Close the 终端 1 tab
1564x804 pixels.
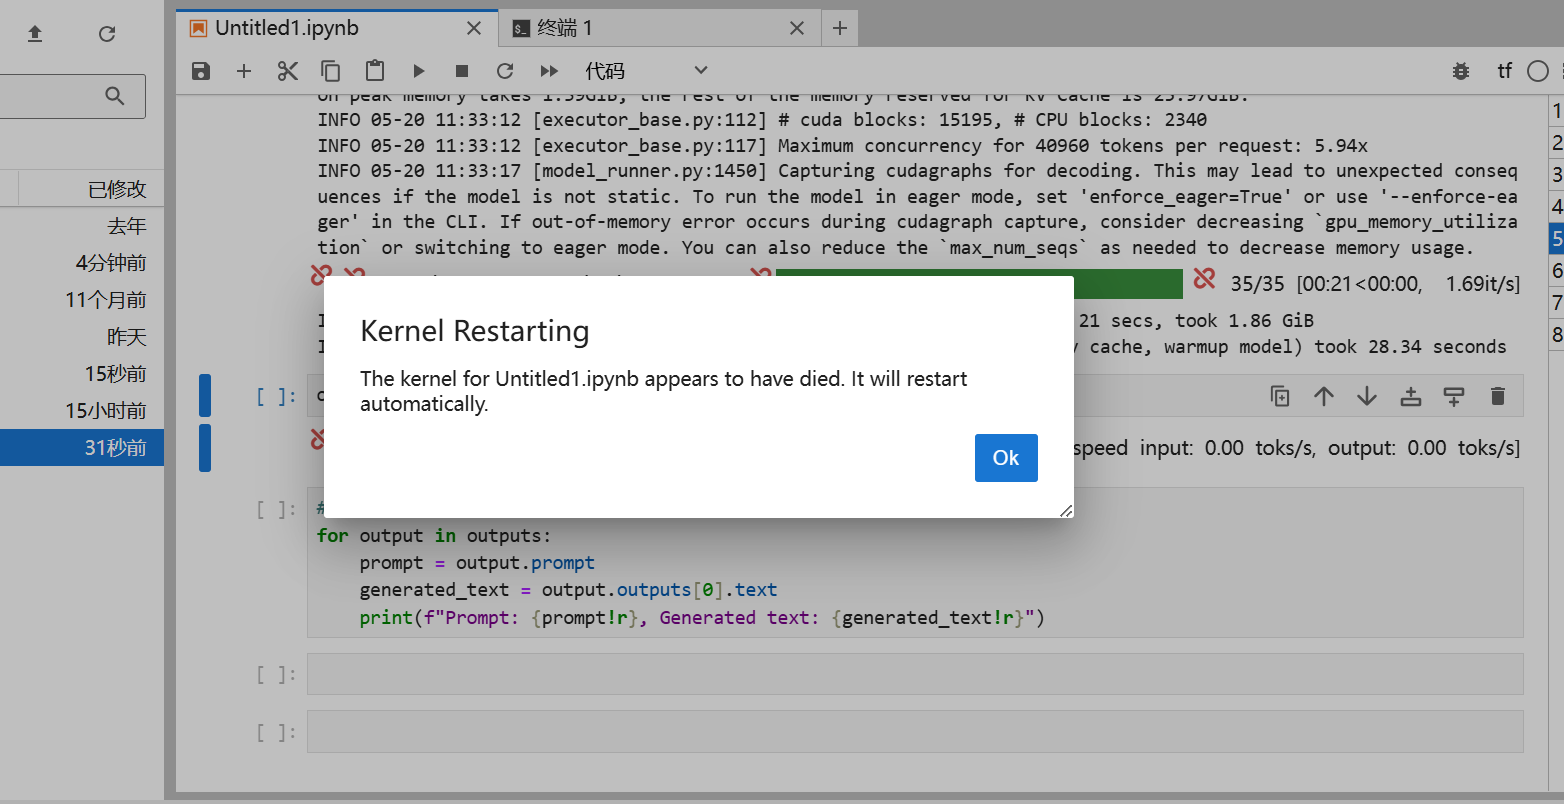(x=797, y=28)
